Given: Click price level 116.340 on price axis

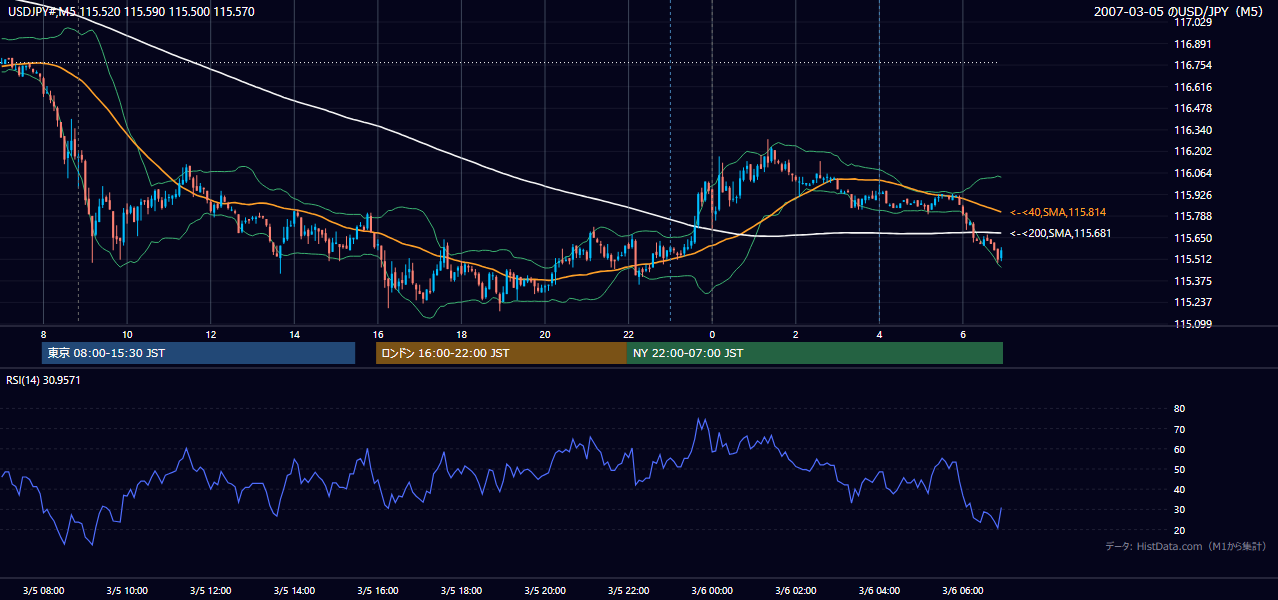Looking at the screenshot, I should pyautogui.click(x=1192, y=130).
